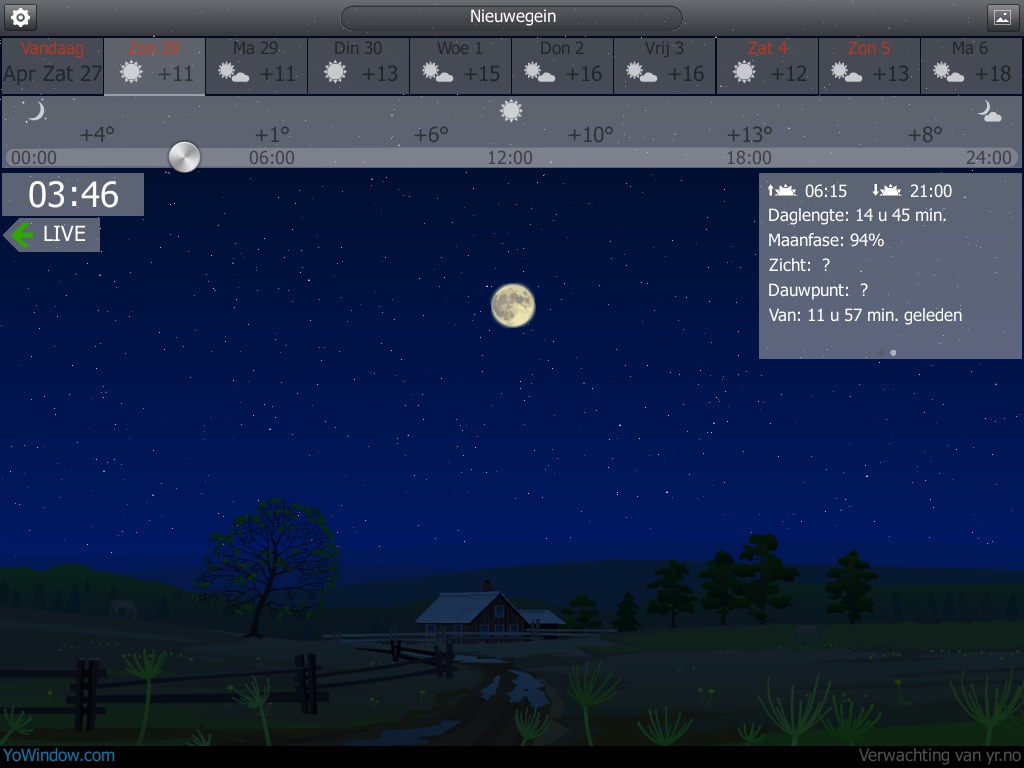Click the crescent moon icon at midnight

(x=35, y=111)
